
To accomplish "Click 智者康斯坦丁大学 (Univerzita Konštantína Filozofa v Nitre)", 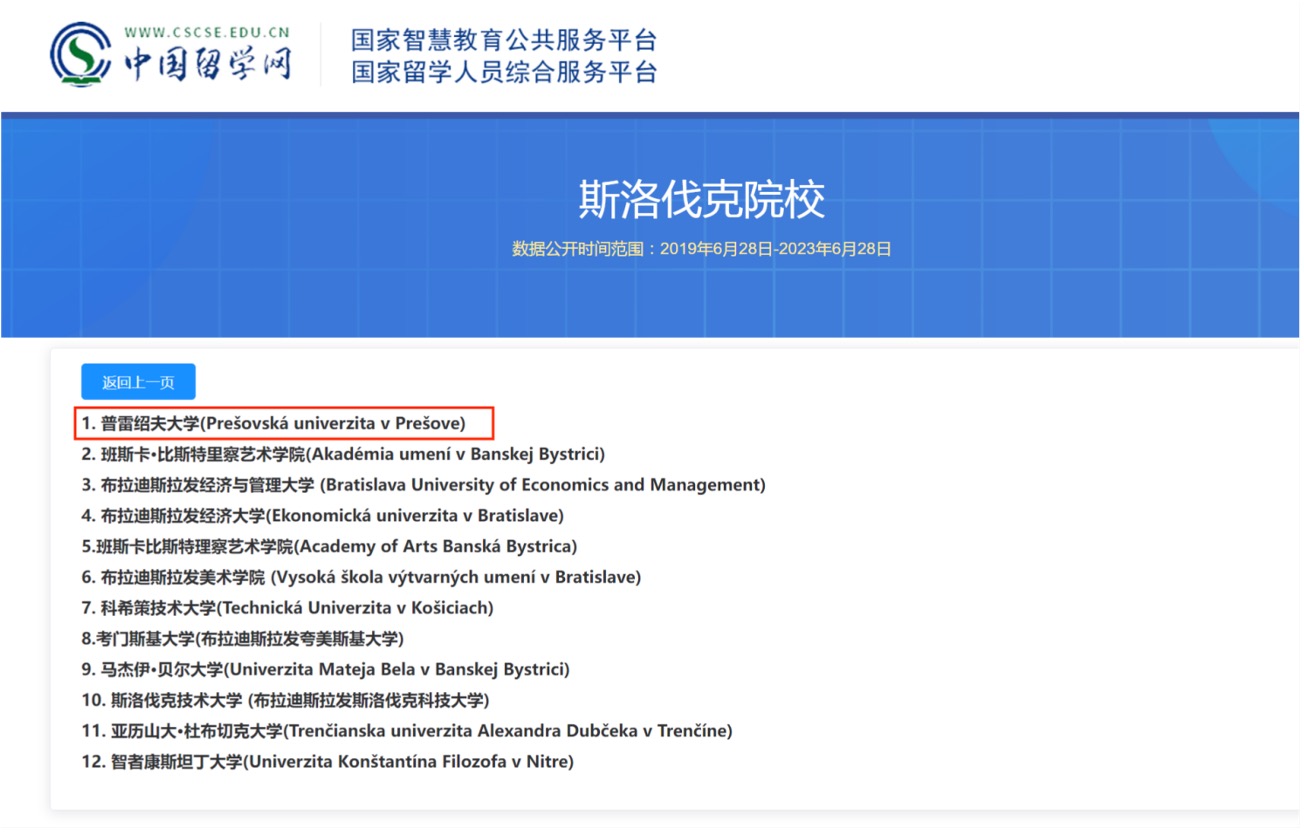I will [328, 762].
